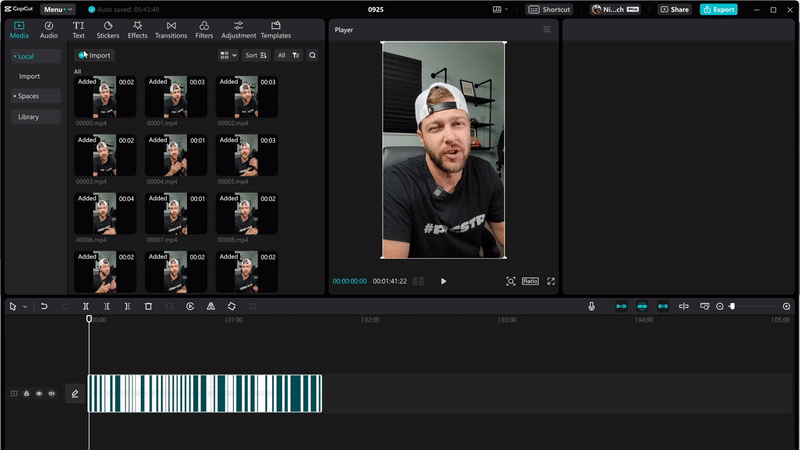Screen dimensions: 800x450
Task: Click the Undo arrow in timeline toolbar
Action: pos(44,306)
